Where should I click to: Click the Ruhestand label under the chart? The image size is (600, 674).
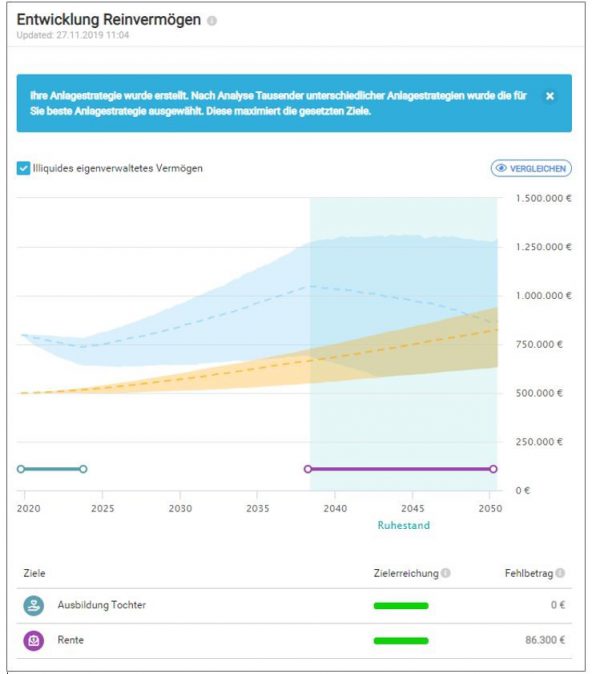tap(403, 524)
